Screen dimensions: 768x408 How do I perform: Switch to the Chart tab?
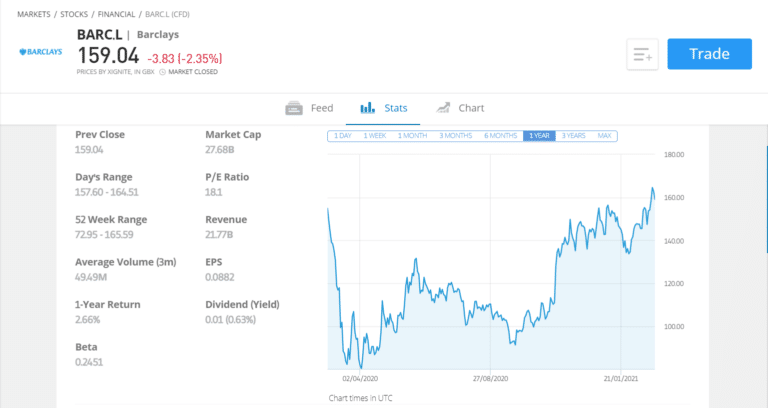[460, 108]
